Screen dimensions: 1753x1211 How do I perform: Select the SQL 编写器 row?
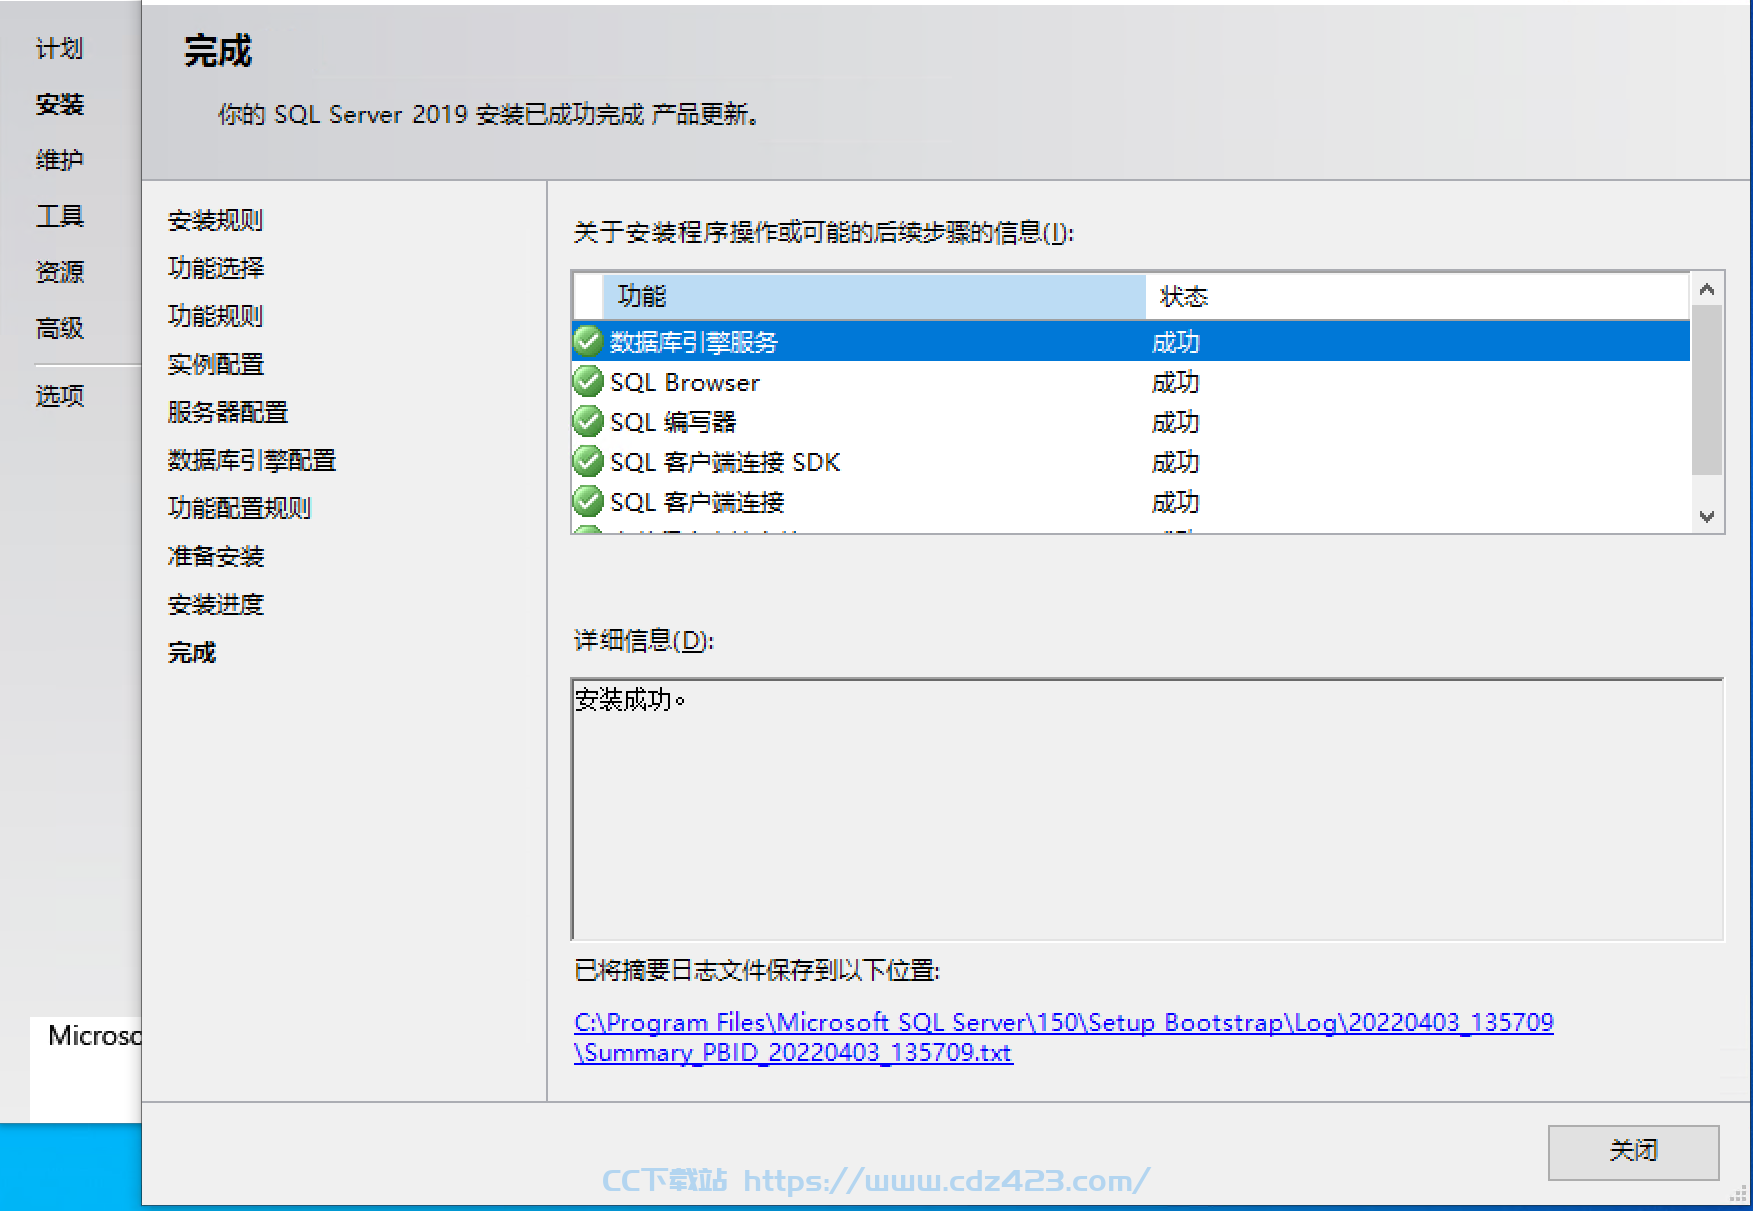click(1131, 422)
